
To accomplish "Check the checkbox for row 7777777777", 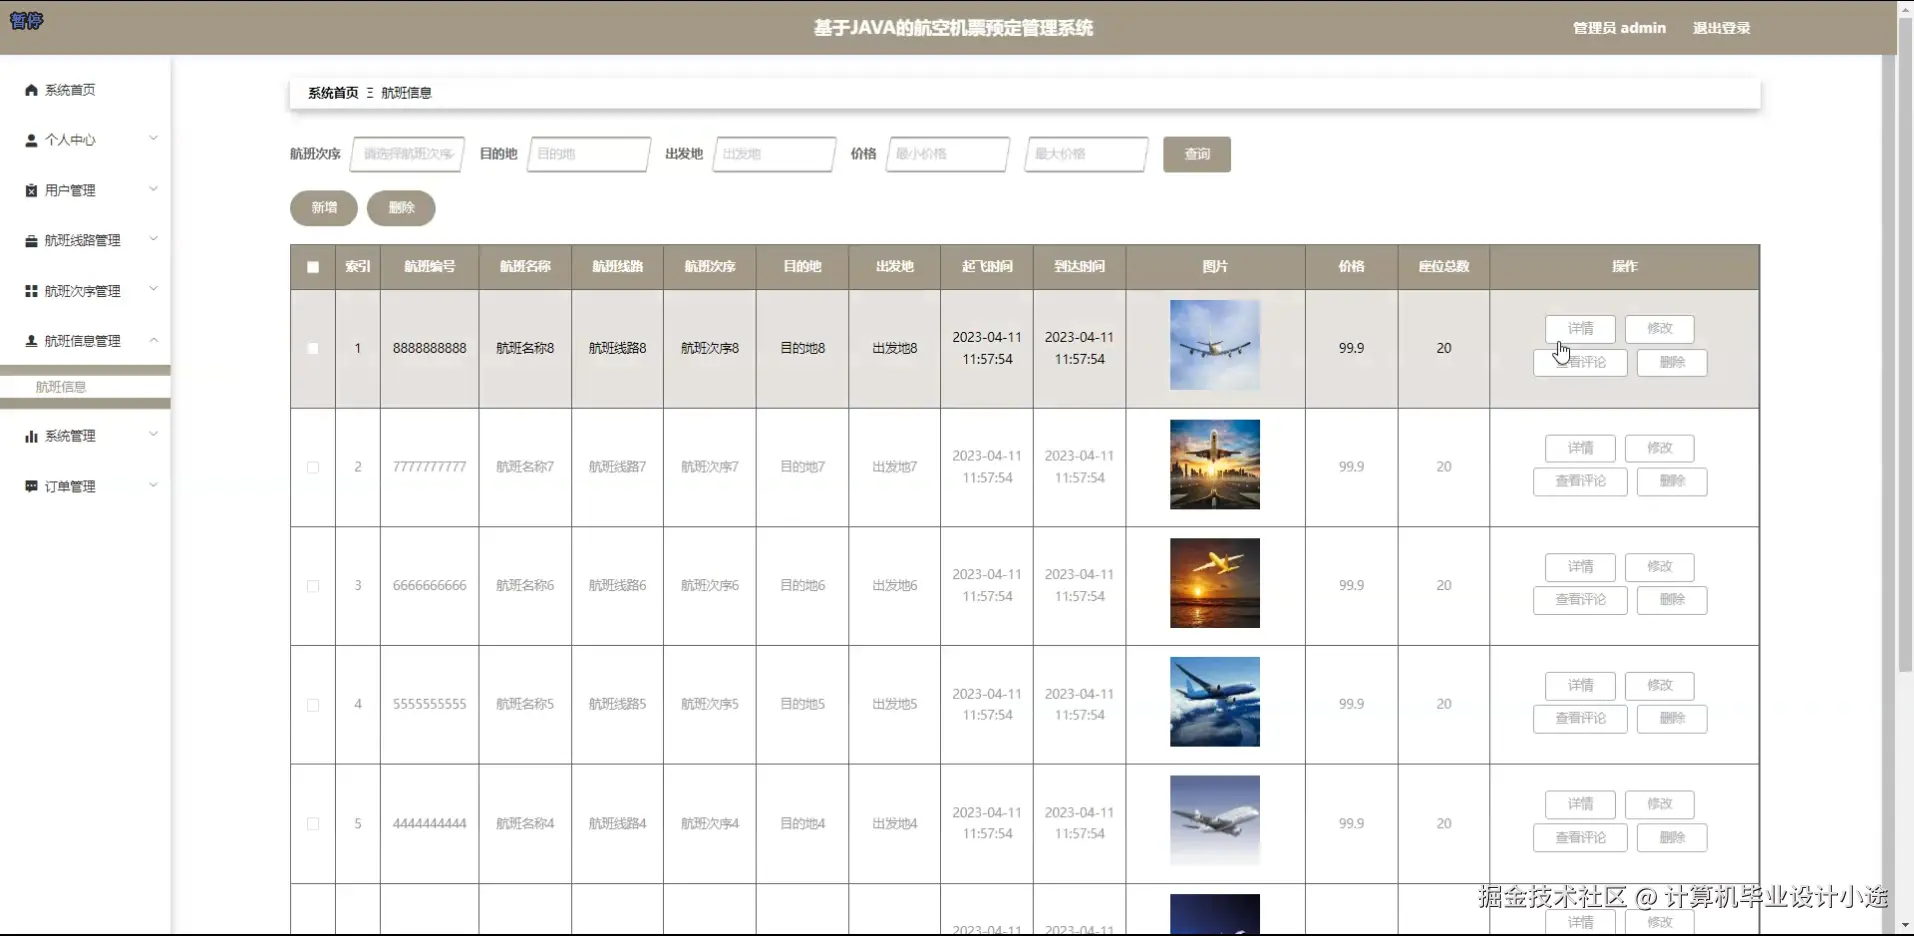I will [x=313, y=467].
